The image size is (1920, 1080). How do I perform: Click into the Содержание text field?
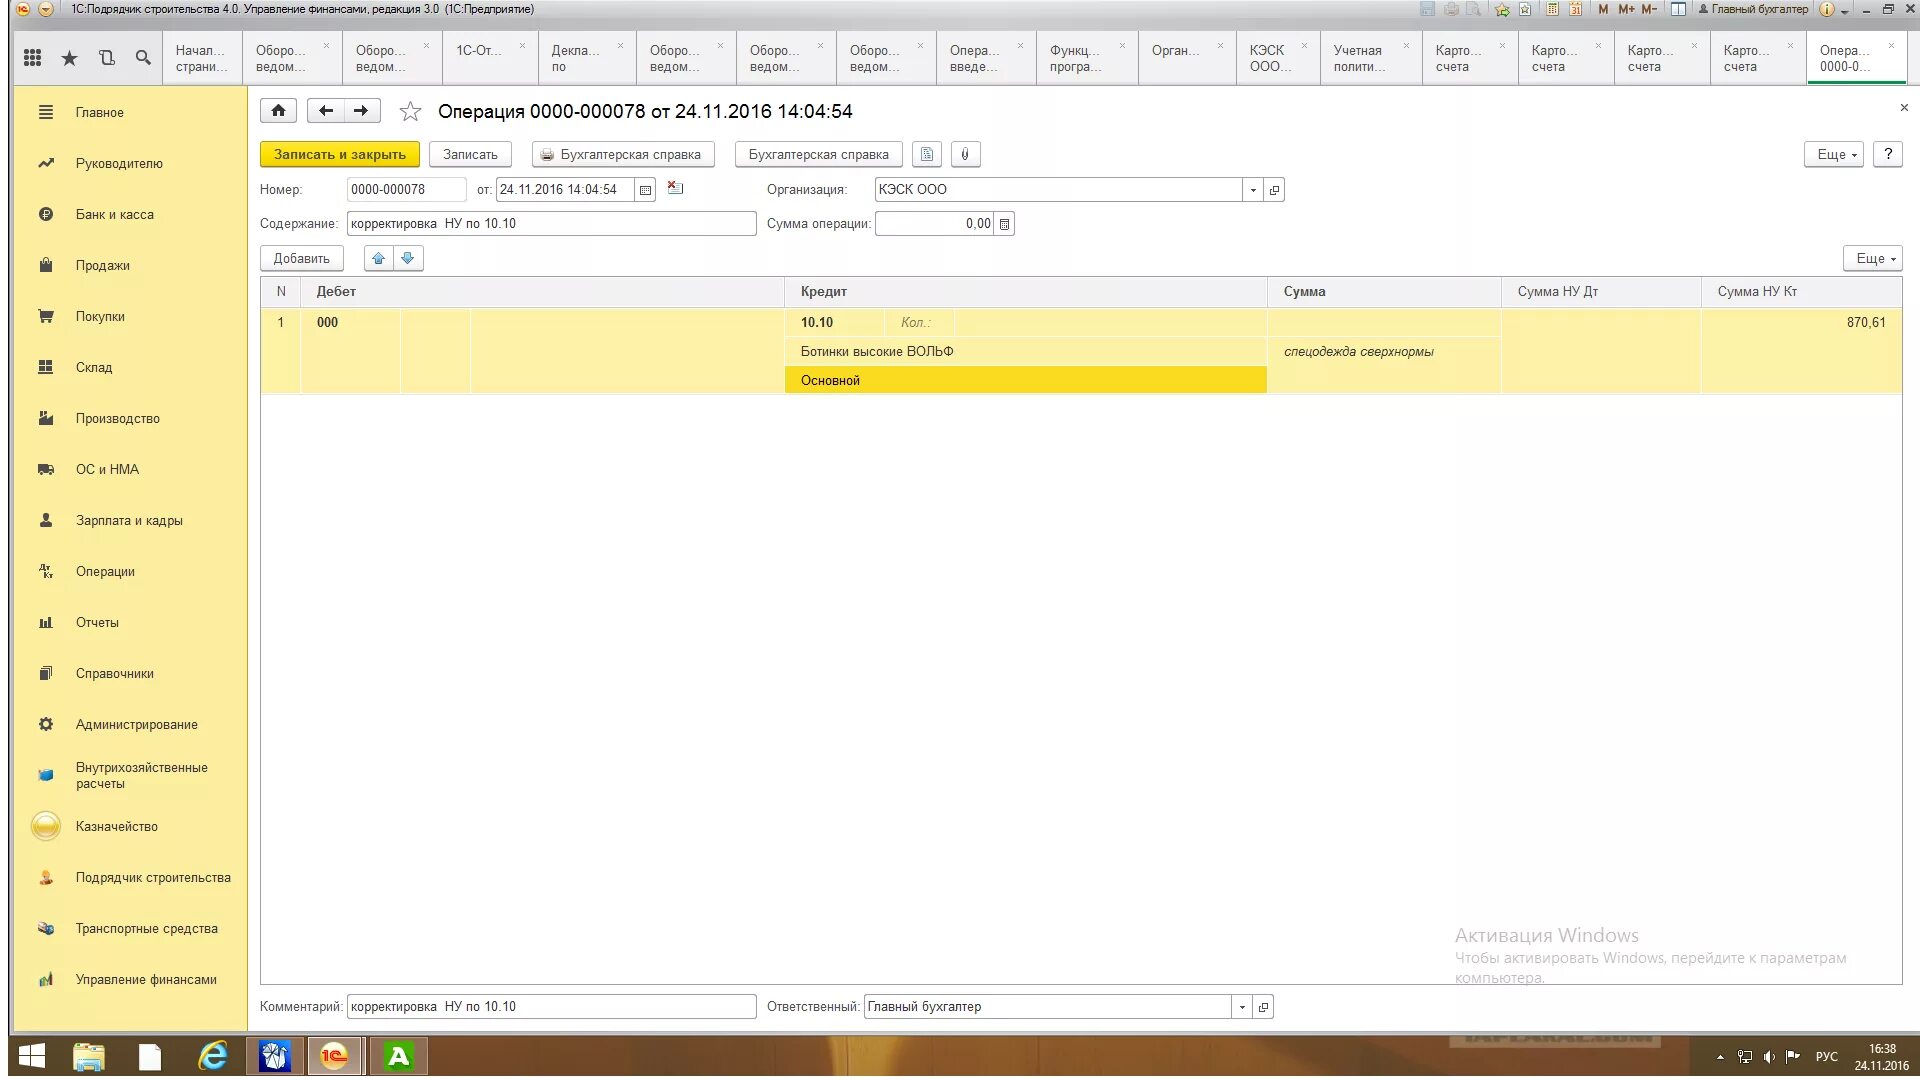(x=550, y=224)
